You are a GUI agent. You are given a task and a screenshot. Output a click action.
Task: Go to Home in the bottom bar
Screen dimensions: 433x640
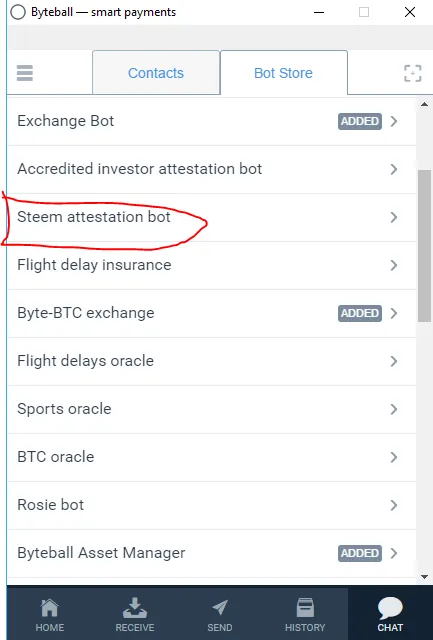coord(50,607)
